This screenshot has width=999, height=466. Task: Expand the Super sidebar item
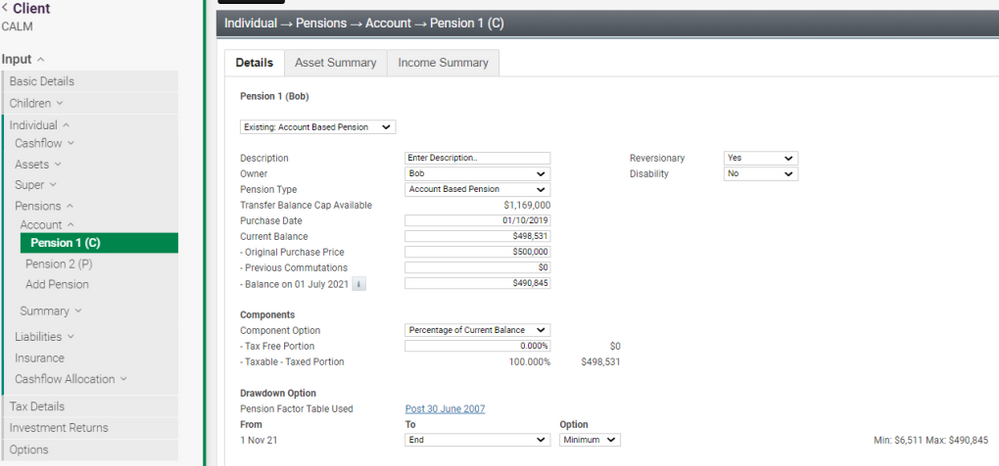36,185
